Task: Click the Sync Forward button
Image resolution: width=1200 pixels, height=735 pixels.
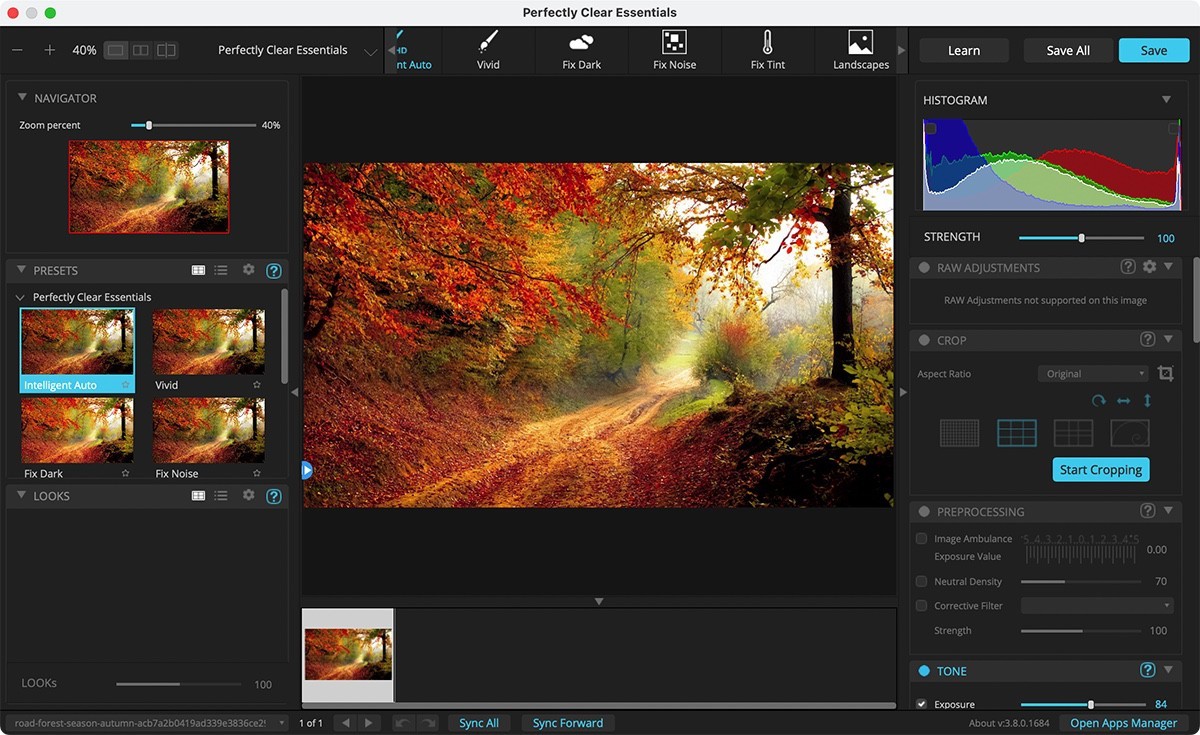Action: tap(567, 723)
